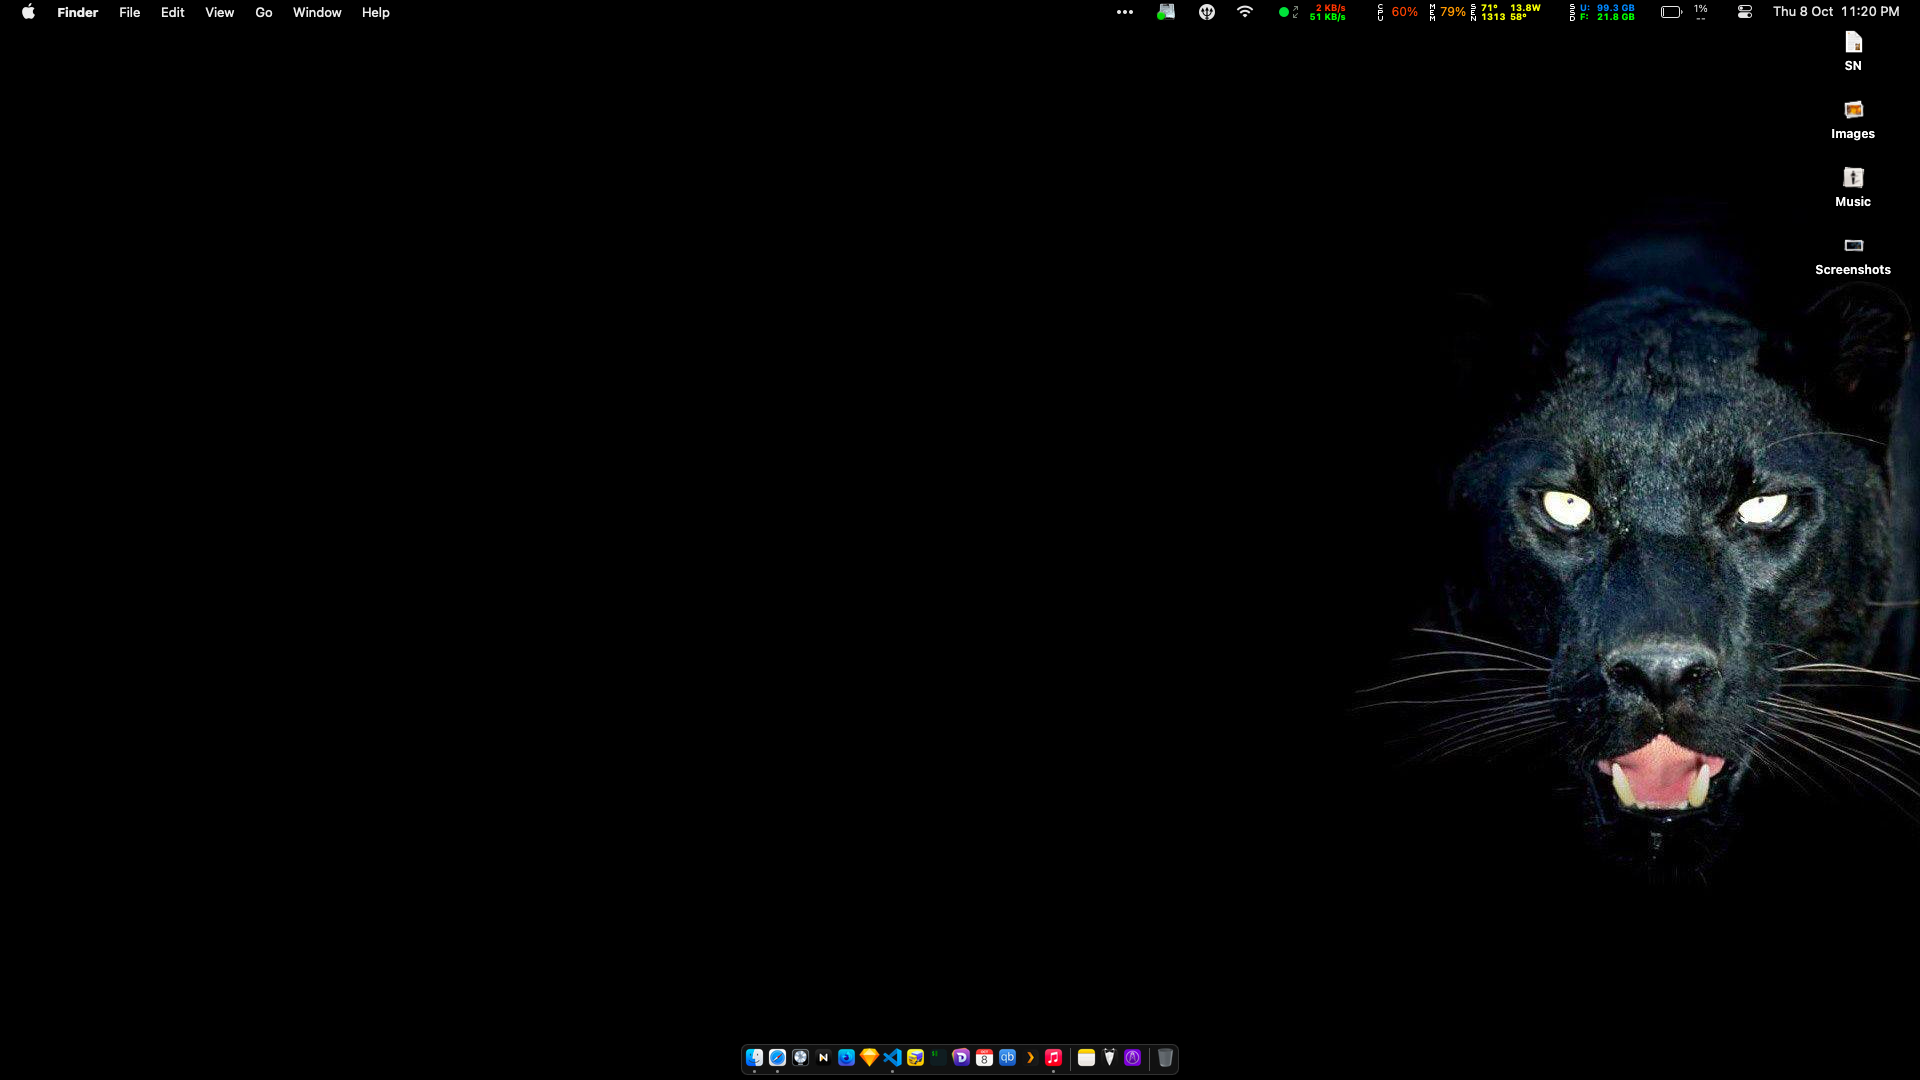
Task: Open the Finder application menu
Action: tap(77, 12)
